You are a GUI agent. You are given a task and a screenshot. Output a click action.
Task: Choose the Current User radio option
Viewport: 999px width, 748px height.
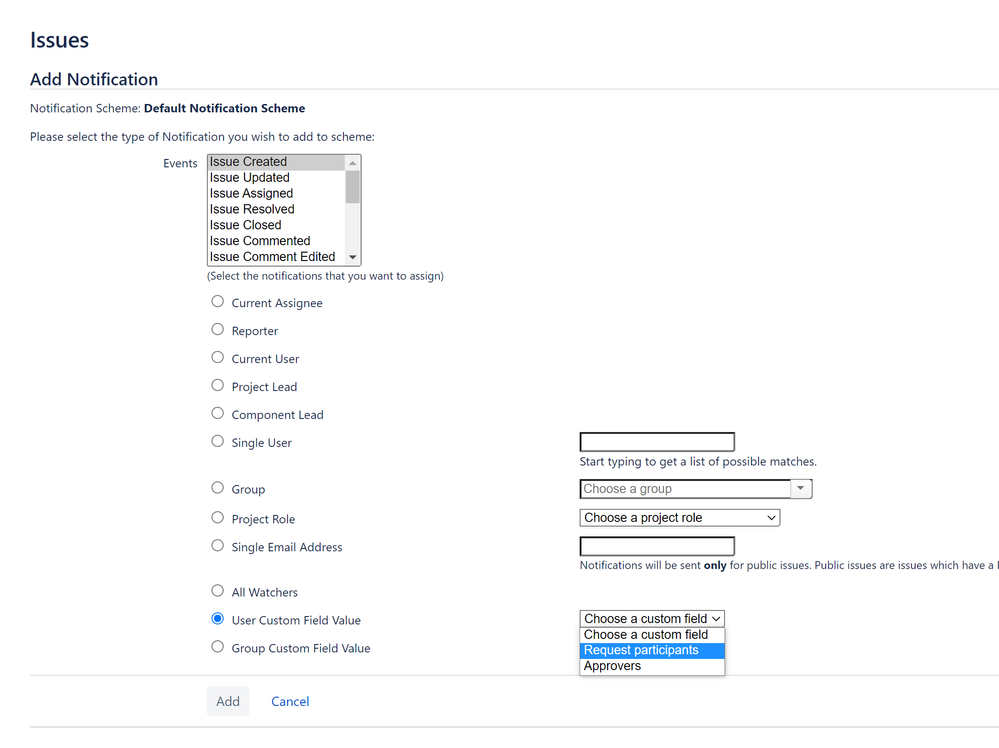(217, 357)
